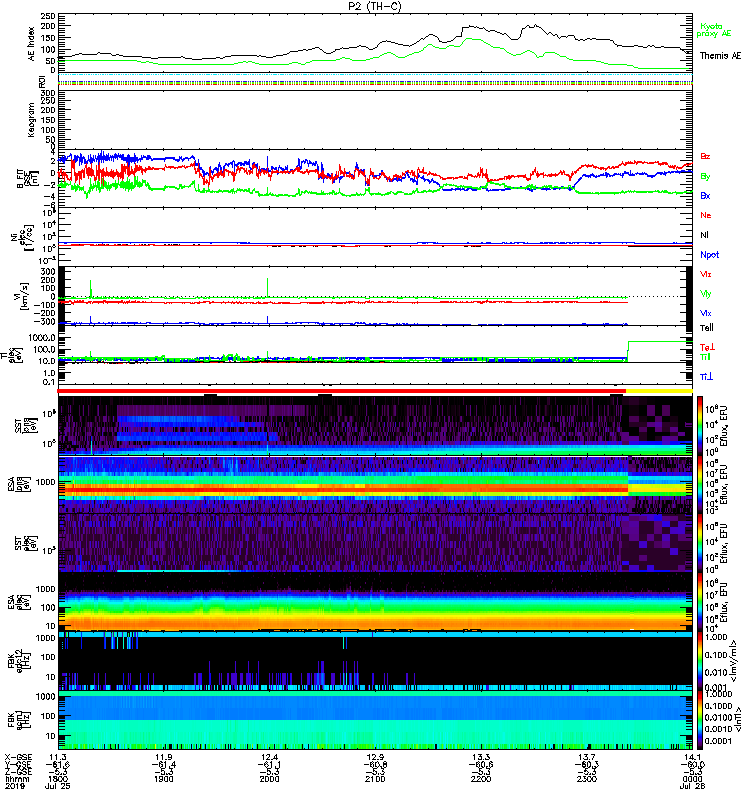Click the blue Bx legend label
750x800 pixels.
(x=705, y=195)
